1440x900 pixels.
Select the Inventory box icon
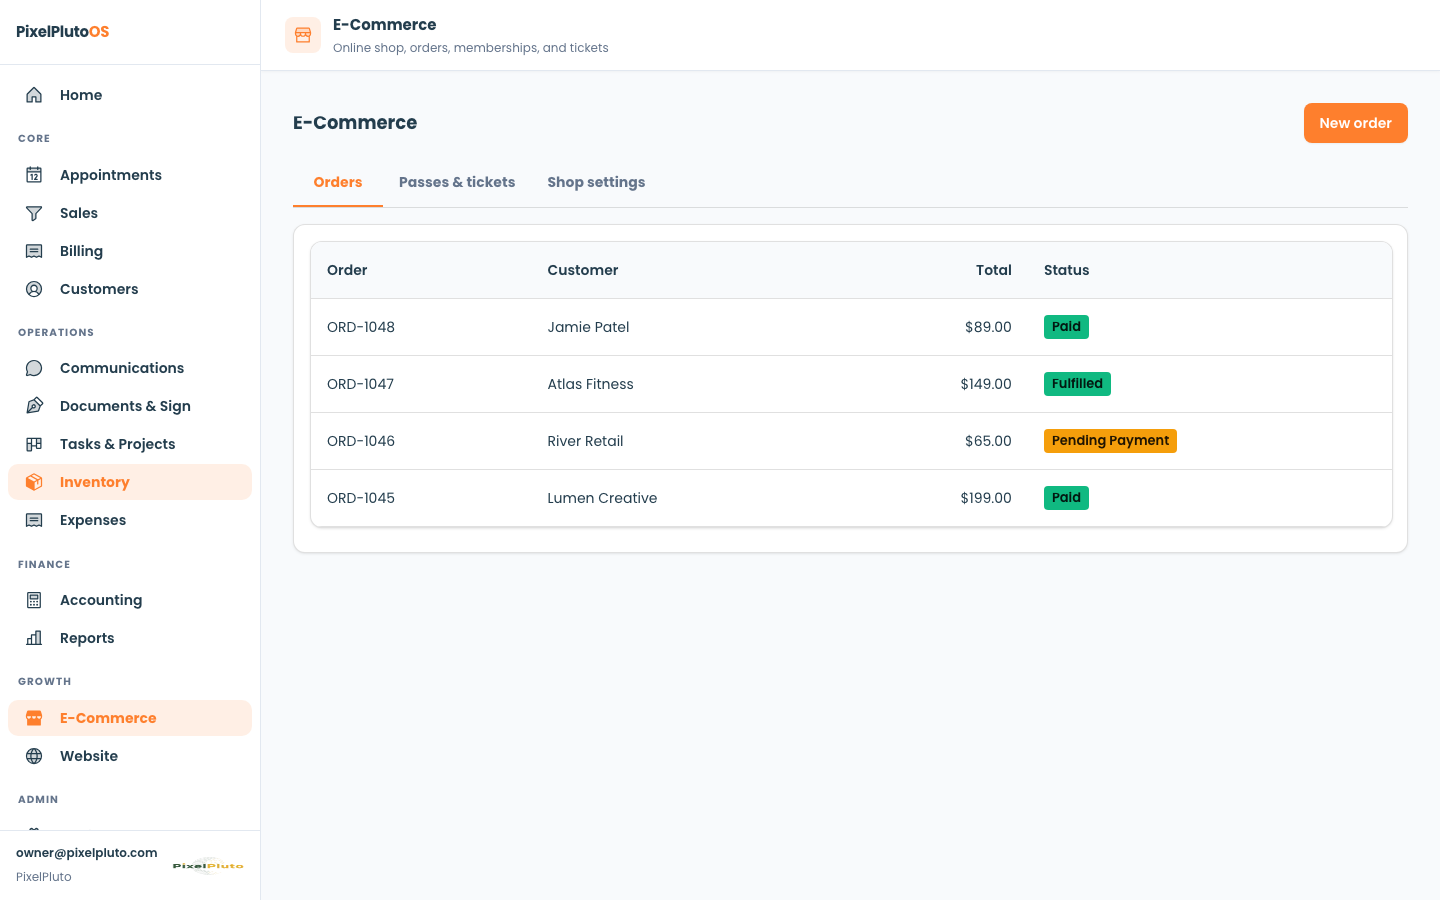click(34, 482)
